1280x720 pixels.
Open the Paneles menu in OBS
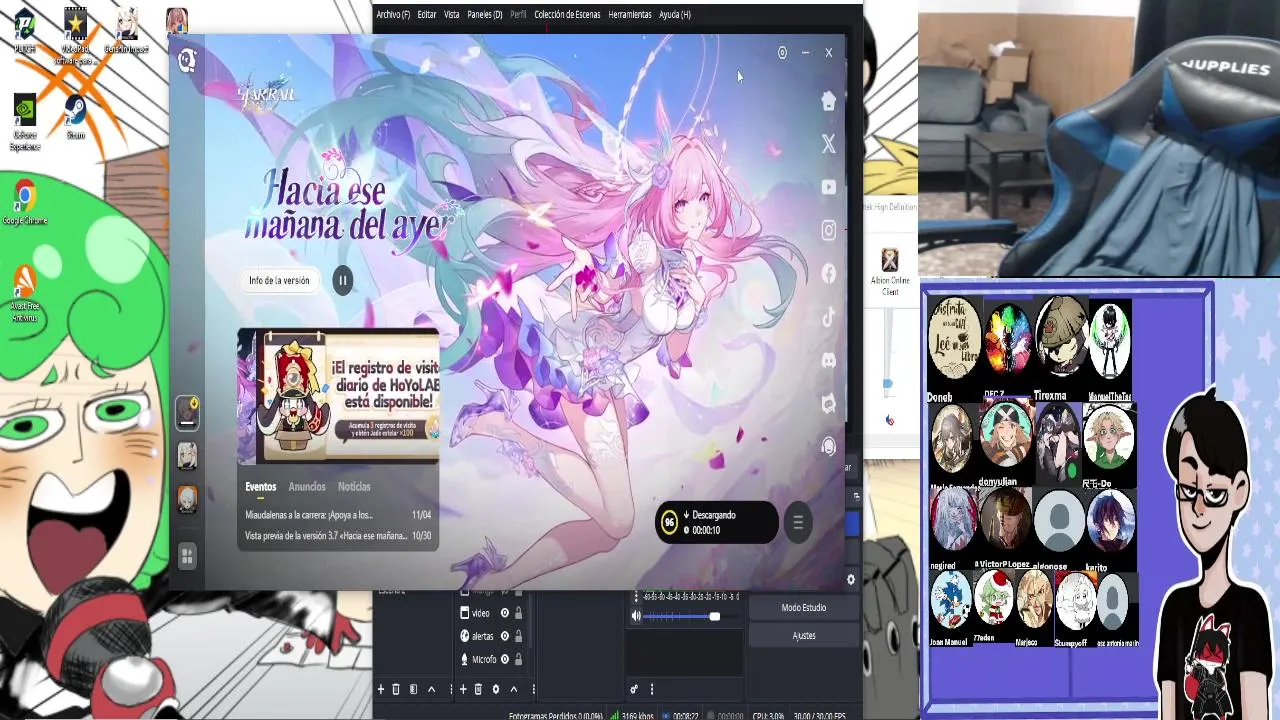coord(485,14)
